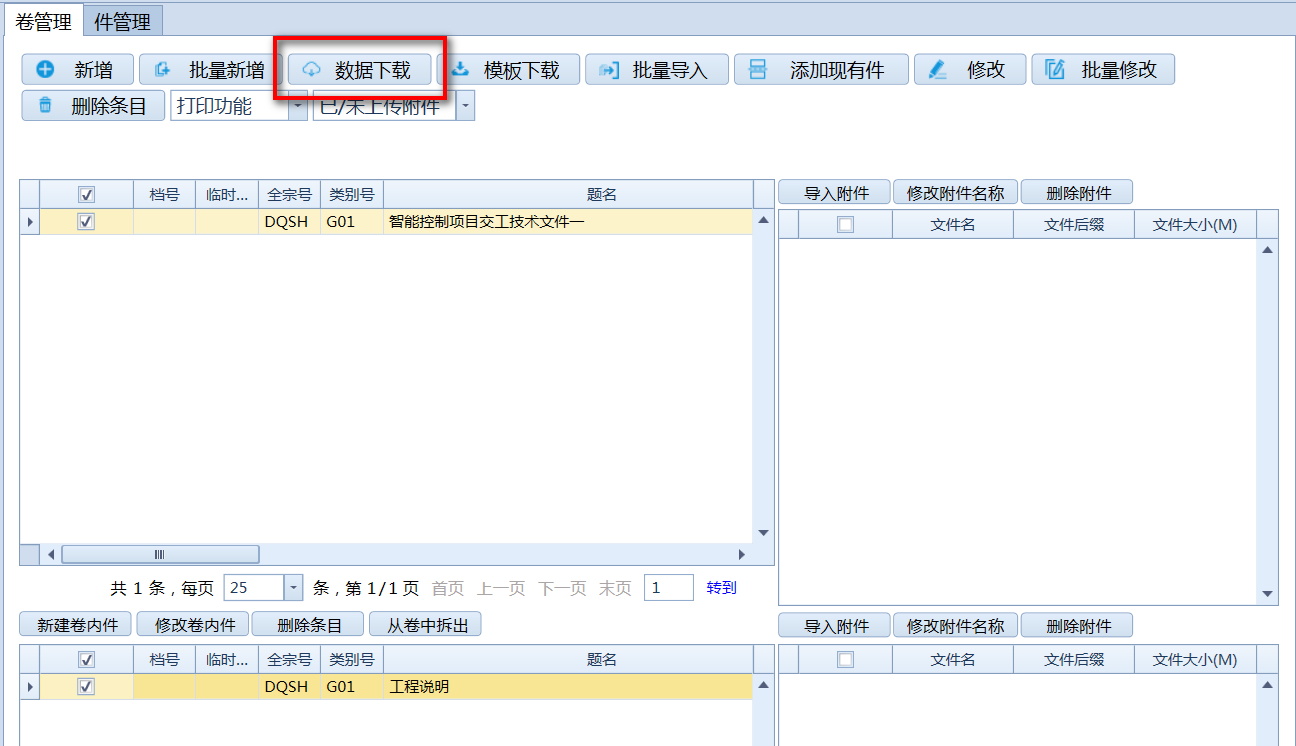The height and width of the screenshot is (746, 1296).
Task: Click the cloud icon for 数据下载
Action: 312,69
